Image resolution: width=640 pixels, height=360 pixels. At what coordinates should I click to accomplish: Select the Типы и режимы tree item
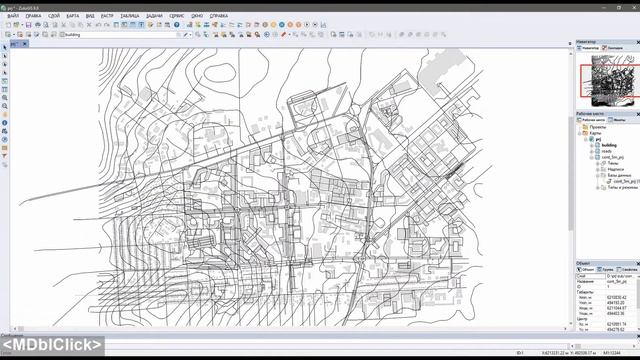(x=622, y=187)
